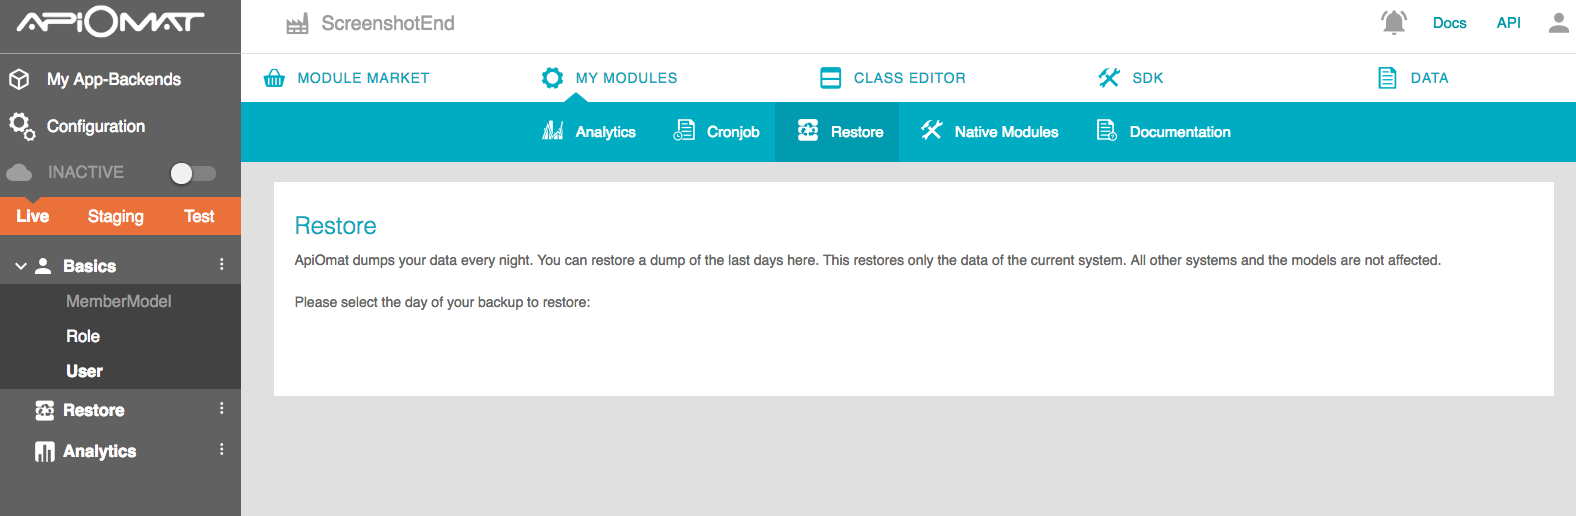This screenshot has height=516, width=1576.
Task: Click the Module Market basket icon
Action: tap(274, 78)
